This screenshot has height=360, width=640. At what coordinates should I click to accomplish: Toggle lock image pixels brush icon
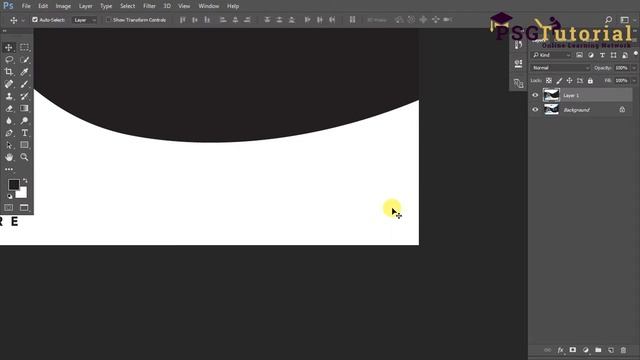559,81
